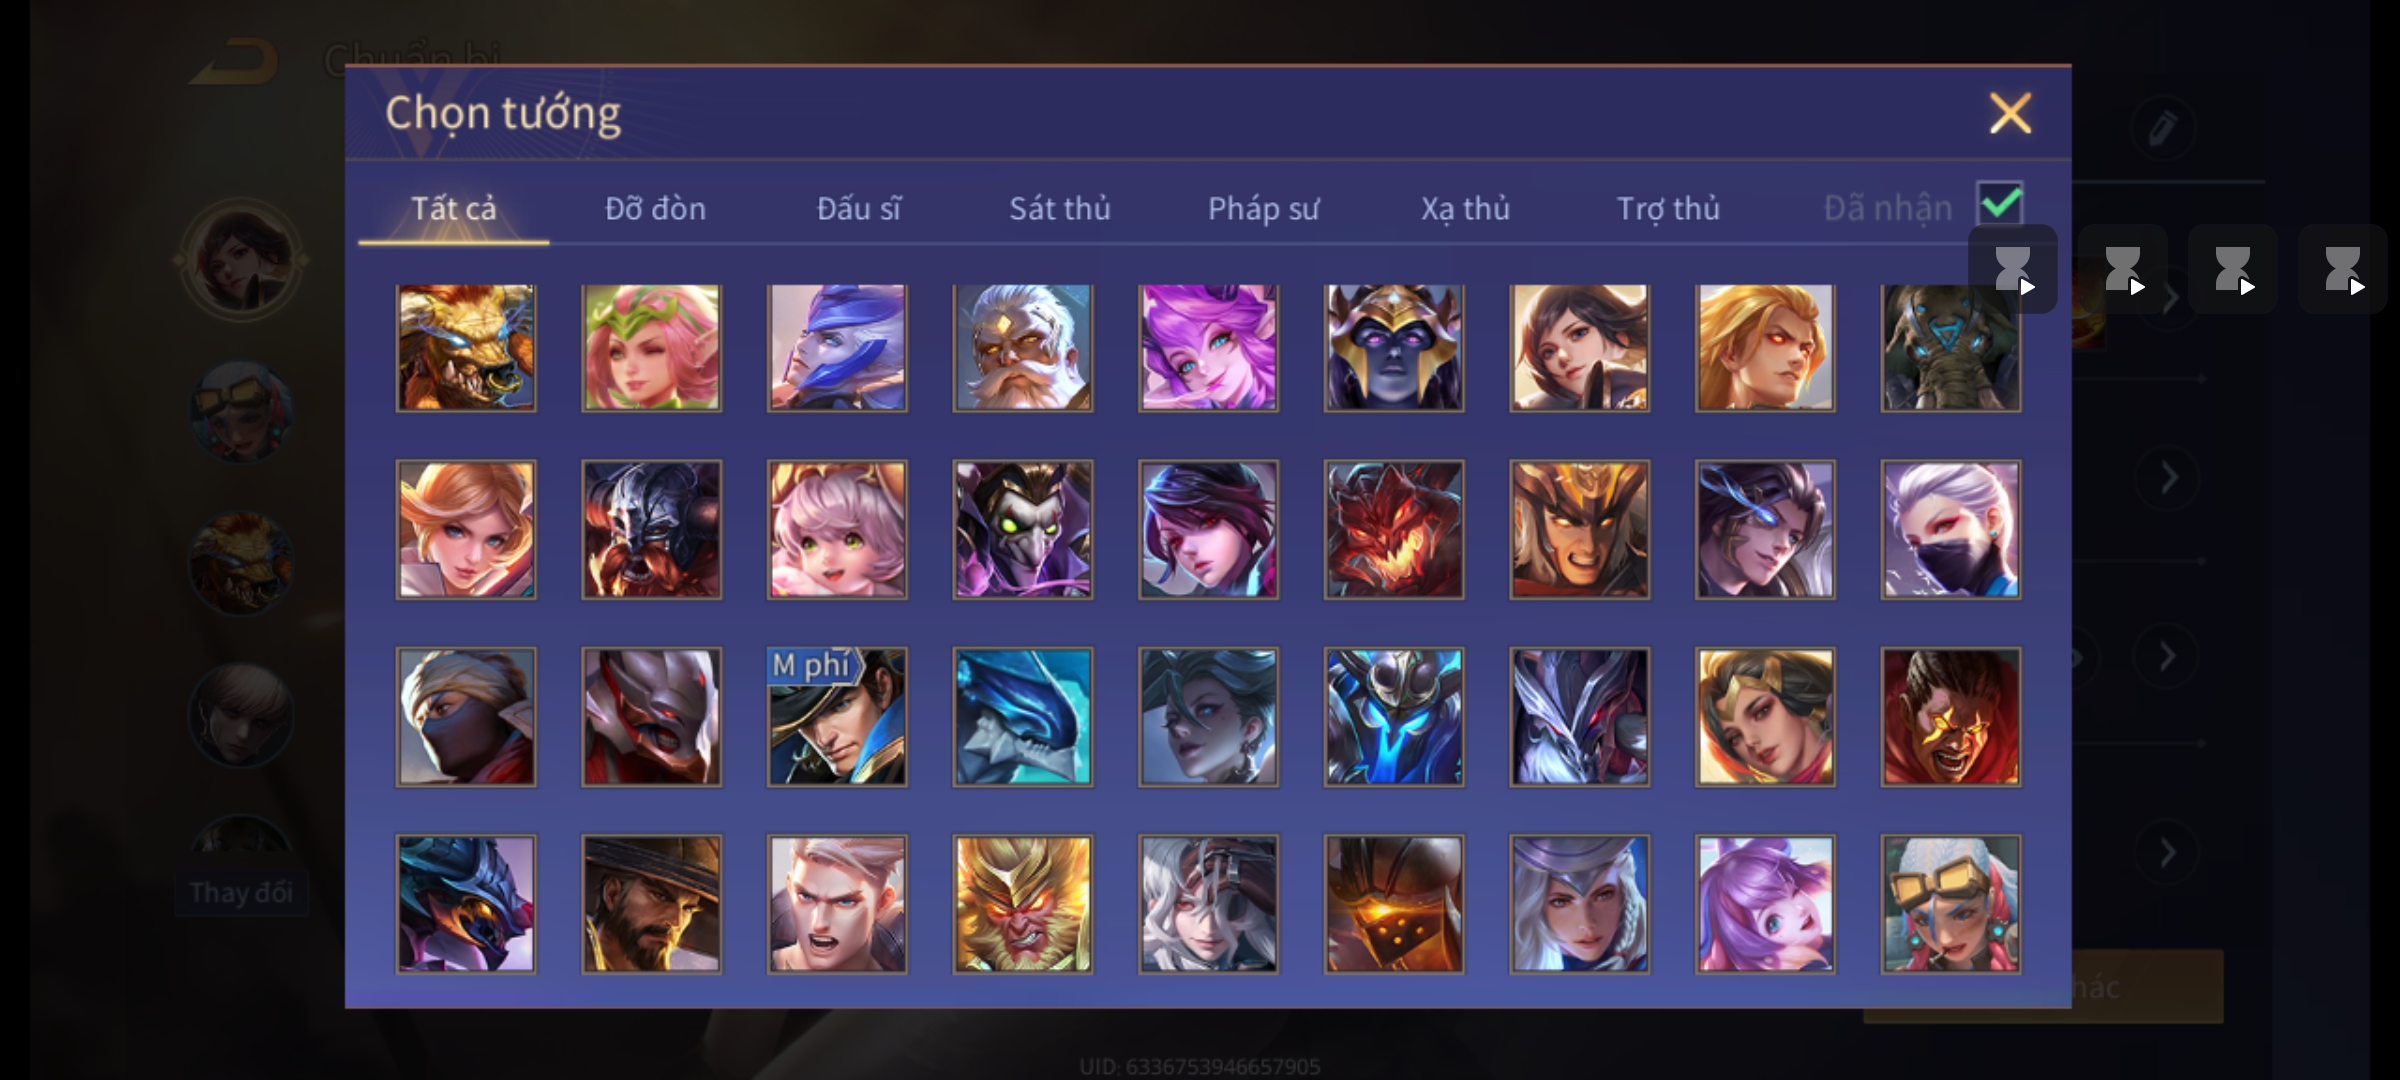Pick the golden monkey king hero portrait
This screenshot has width=2400, height=1080.
[1022, 904]
